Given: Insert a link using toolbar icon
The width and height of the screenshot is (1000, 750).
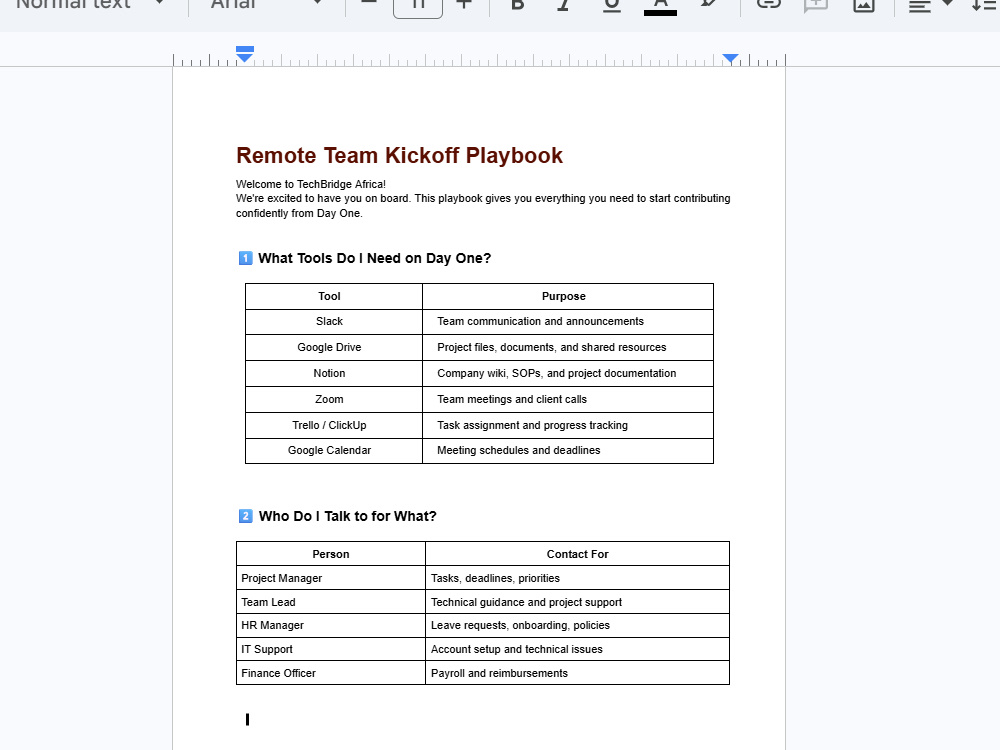Looking at the screenshot, I should pos(768,5).
